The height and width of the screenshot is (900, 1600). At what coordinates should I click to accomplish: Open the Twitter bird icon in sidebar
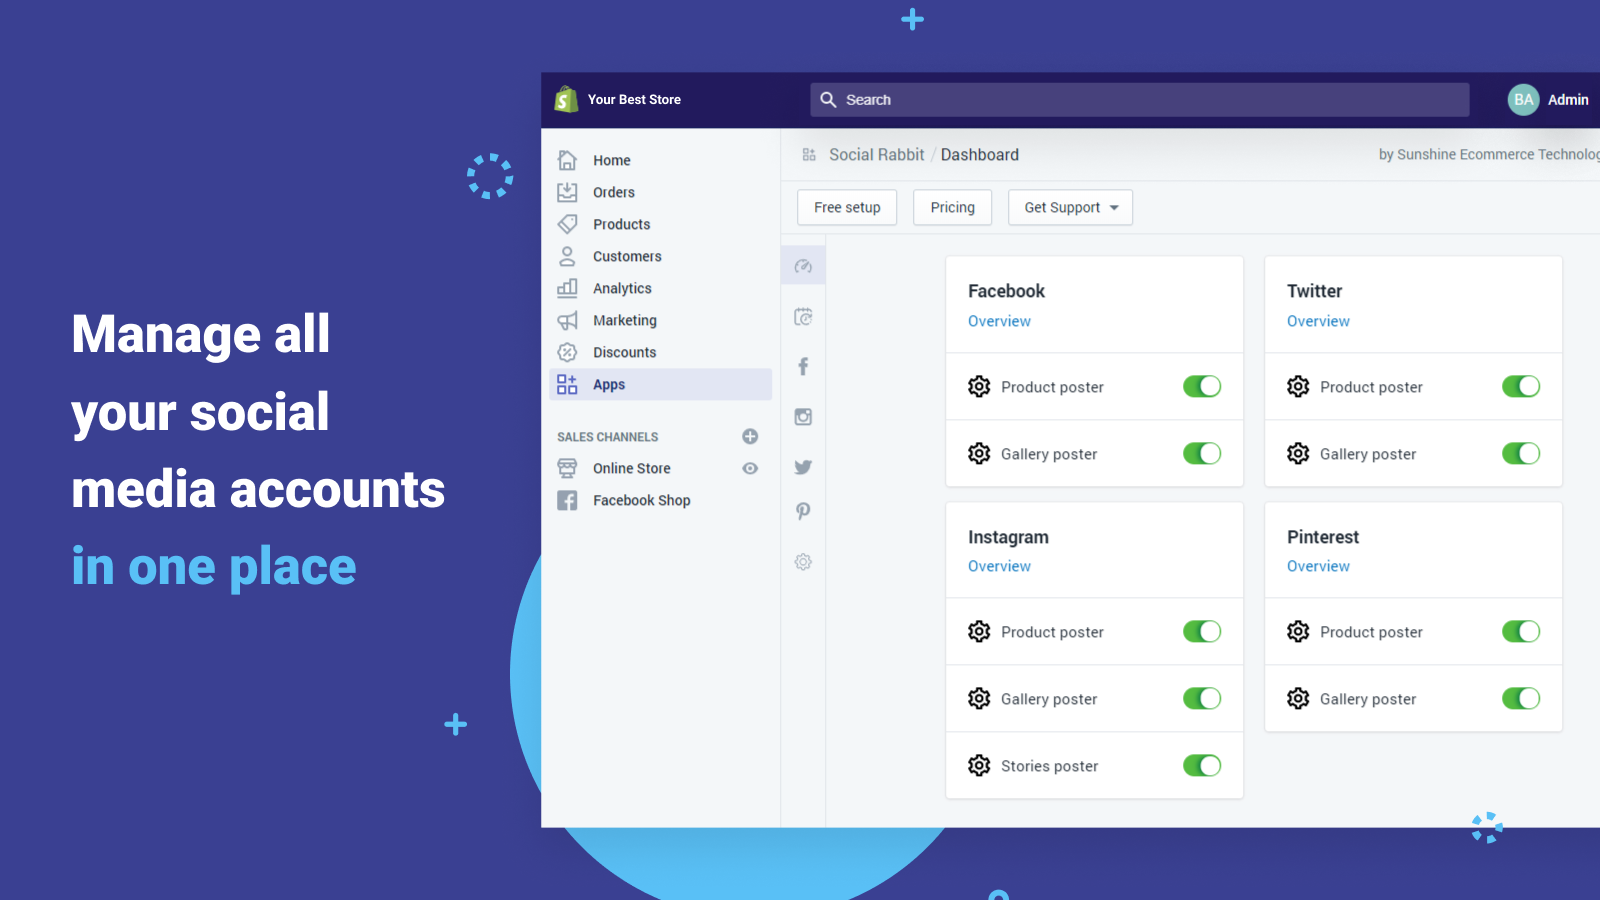point(803,467)
